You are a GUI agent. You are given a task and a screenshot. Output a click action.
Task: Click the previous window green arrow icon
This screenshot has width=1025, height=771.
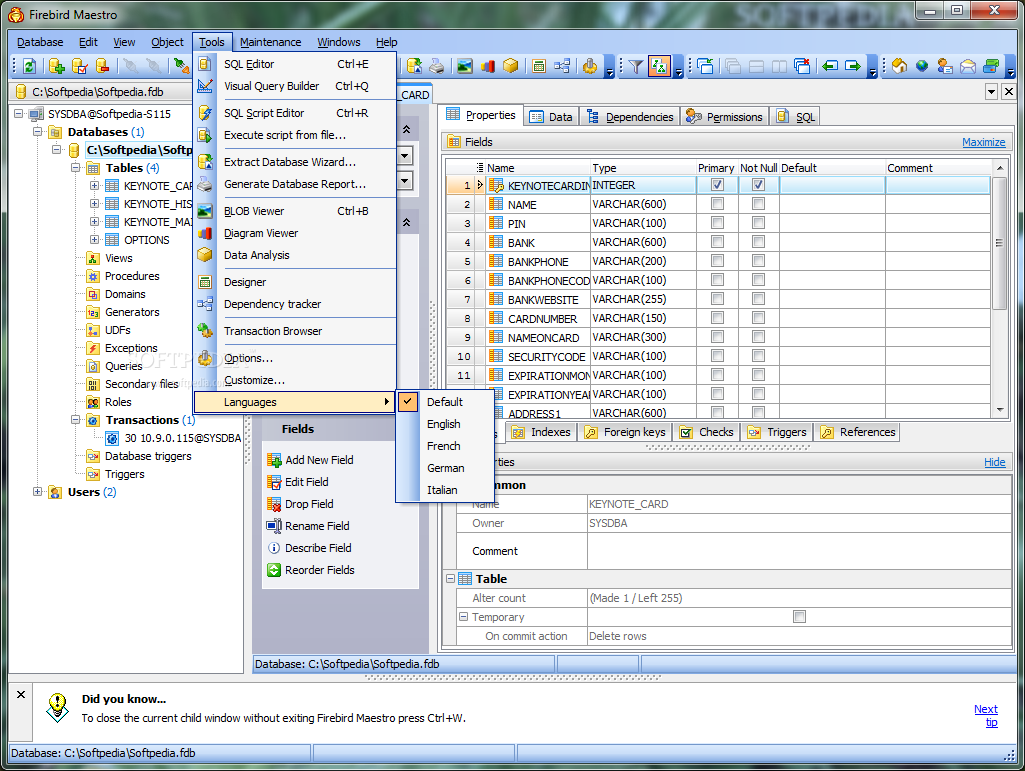830,66
